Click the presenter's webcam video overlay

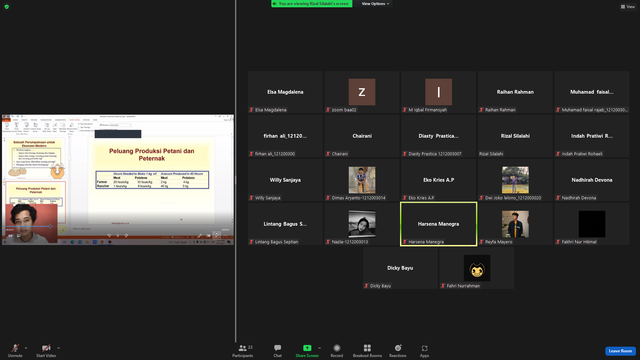[x=31, y=224]
